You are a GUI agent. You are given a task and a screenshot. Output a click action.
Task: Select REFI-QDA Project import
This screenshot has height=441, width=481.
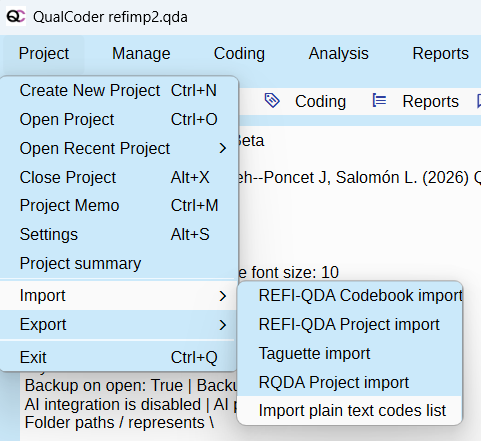click(x=350, y=324)
